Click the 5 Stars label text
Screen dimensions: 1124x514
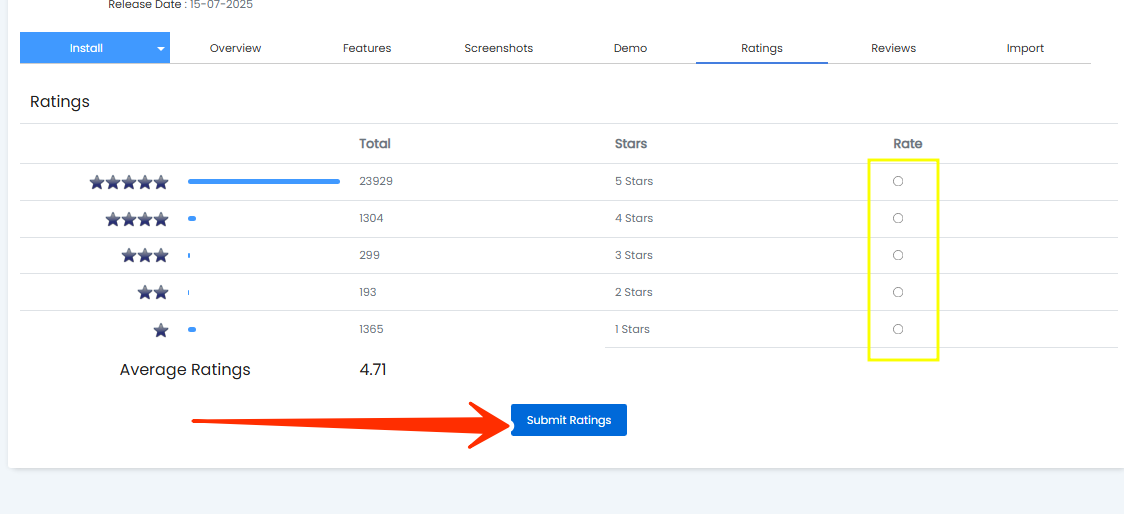coord(634,181)
